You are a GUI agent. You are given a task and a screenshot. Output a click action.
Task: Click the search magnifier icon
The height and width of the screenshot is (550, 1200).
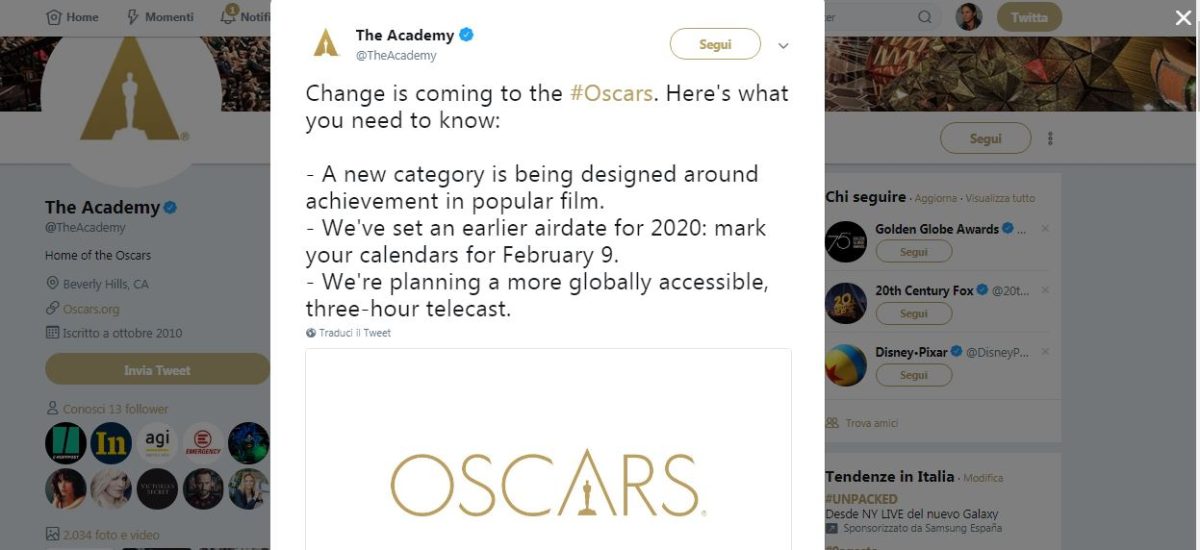click(x=925, y=17)
